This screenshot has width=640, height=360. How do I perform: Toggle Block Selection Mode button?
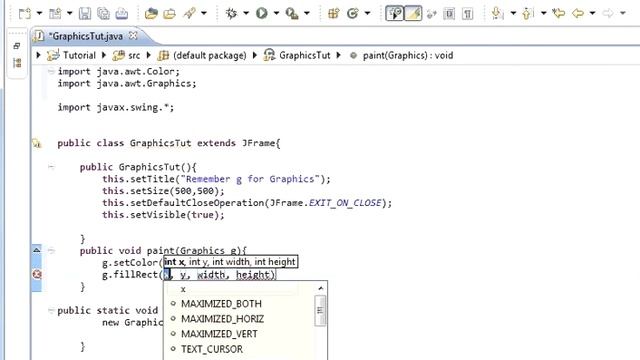(449, 13)
